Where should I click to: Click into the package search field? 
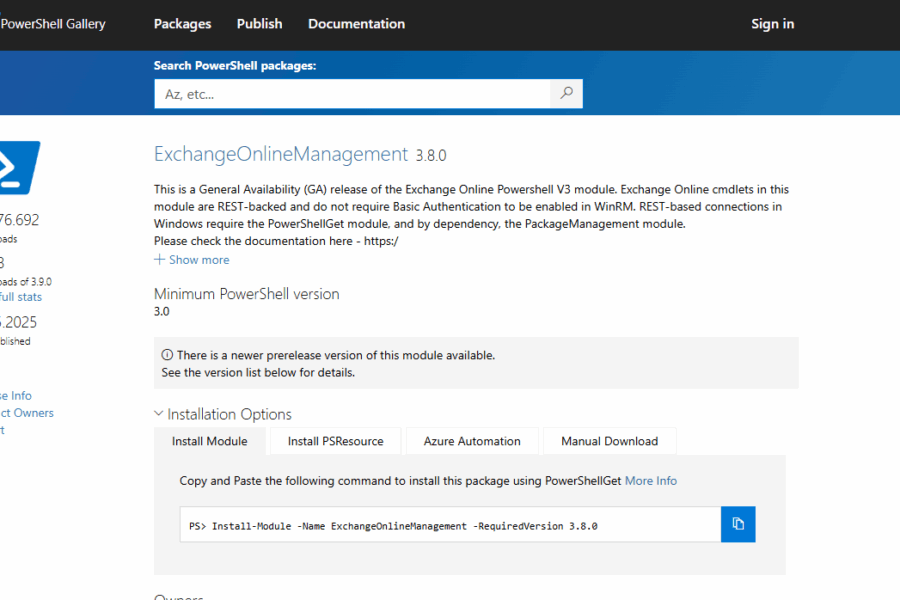(x=352, y=94)
